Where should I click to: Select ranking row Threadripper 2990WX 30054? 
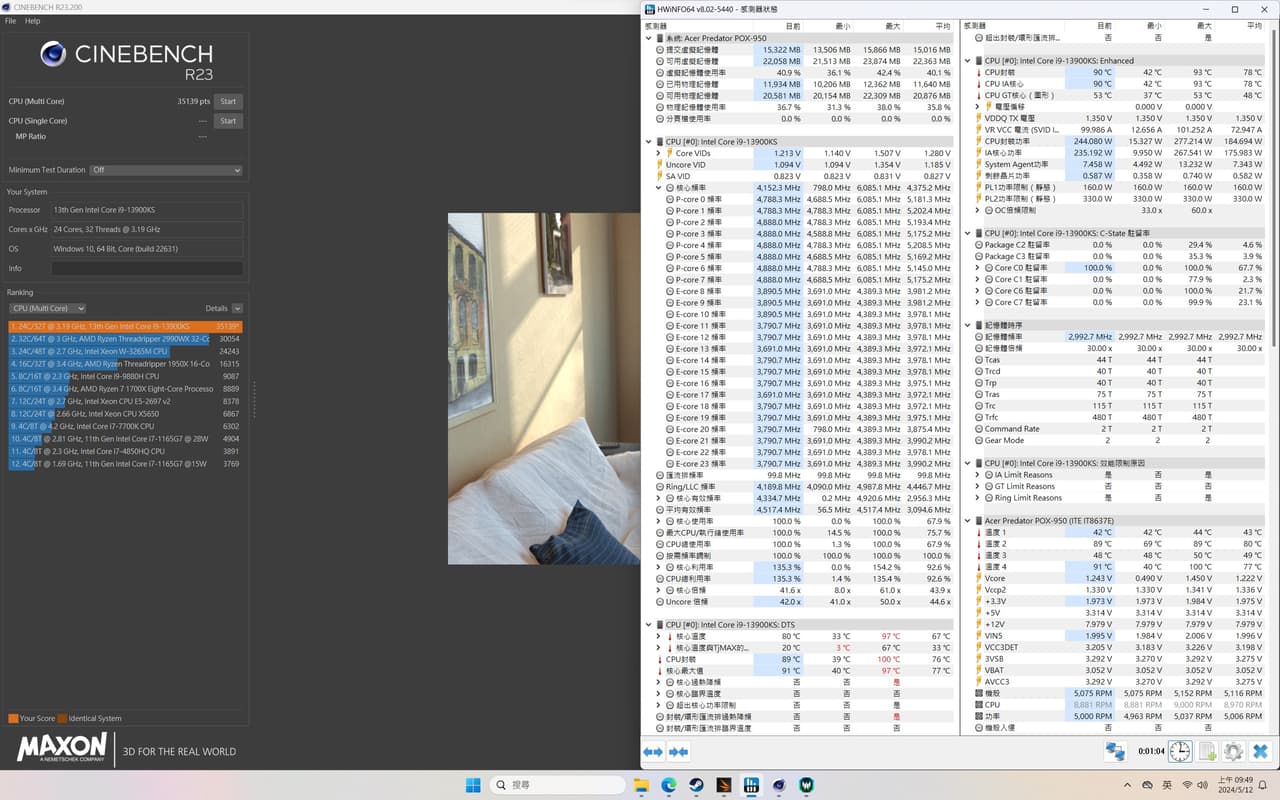pos(125,339)
